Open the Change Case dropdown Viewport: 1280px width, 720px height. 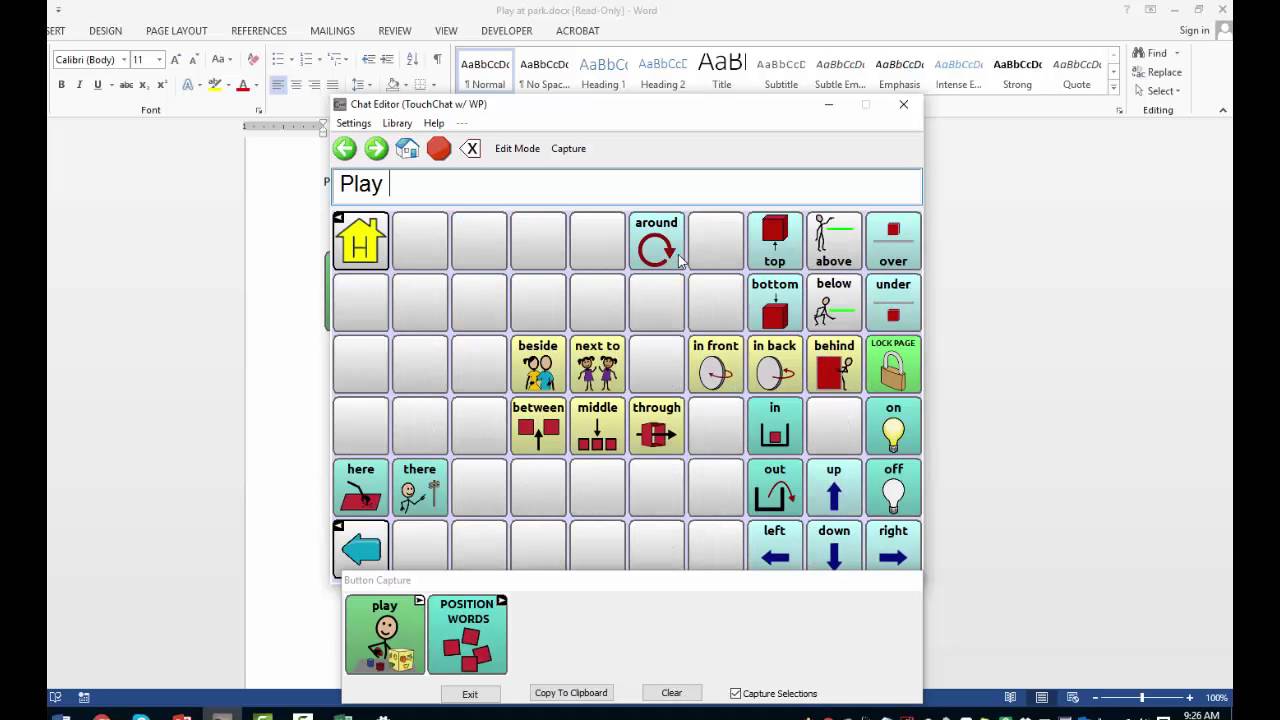click(223, 60)
